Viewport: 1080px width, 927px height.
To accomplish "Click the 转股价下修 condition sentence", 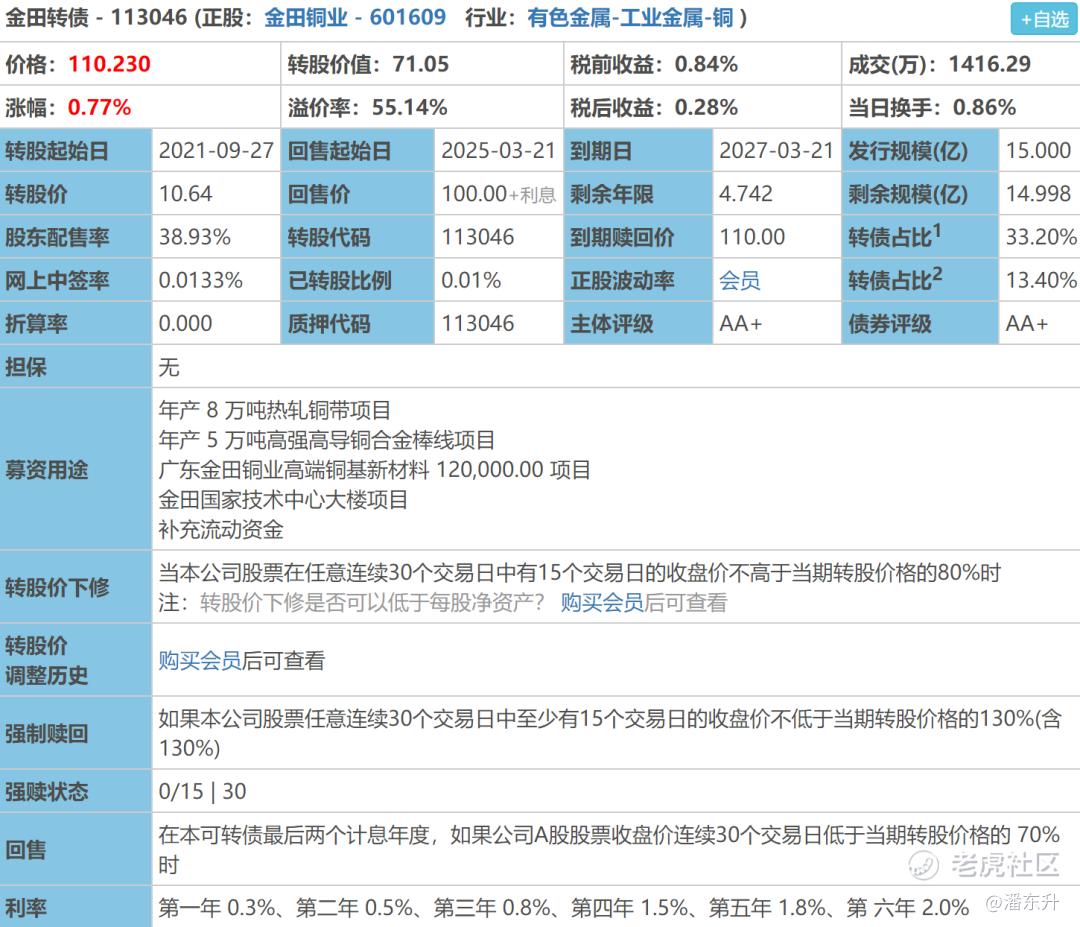I will 580,572.
